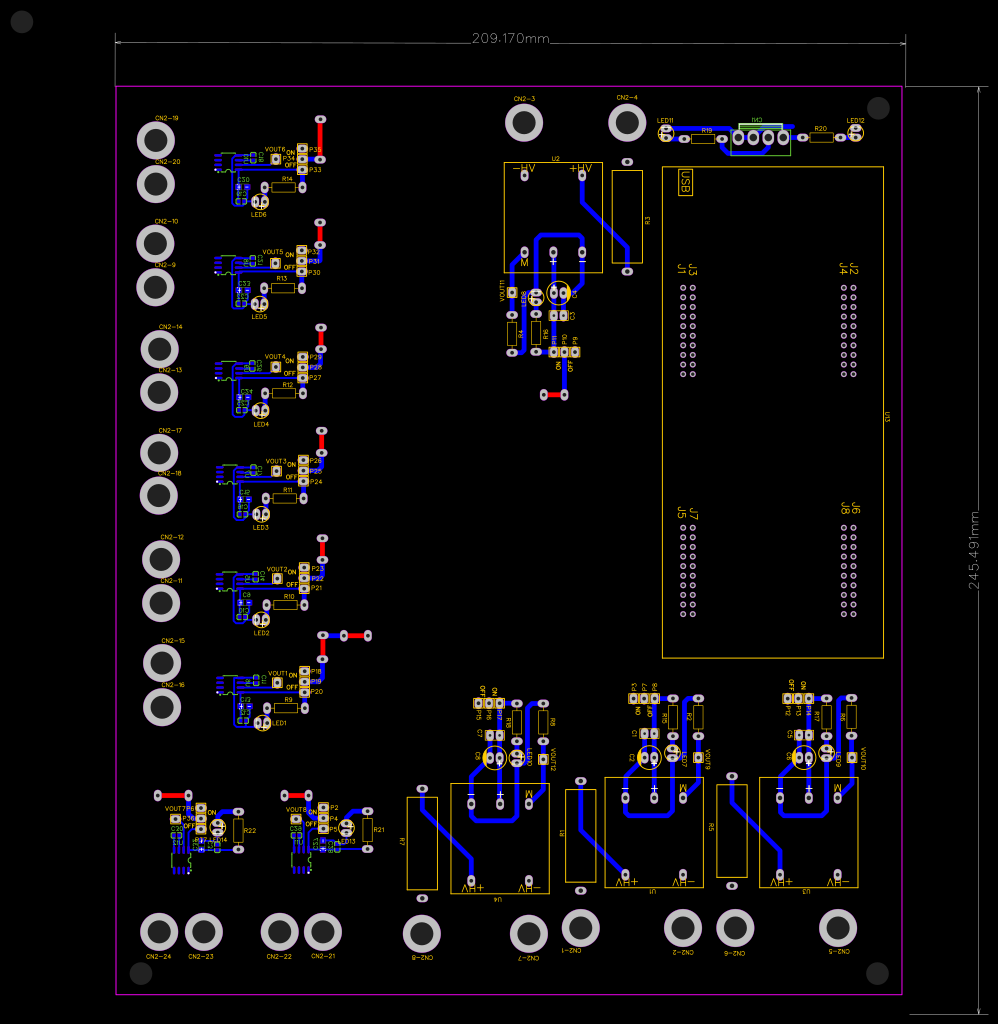Select resistor R14 near VOUT6

(283, 187)
